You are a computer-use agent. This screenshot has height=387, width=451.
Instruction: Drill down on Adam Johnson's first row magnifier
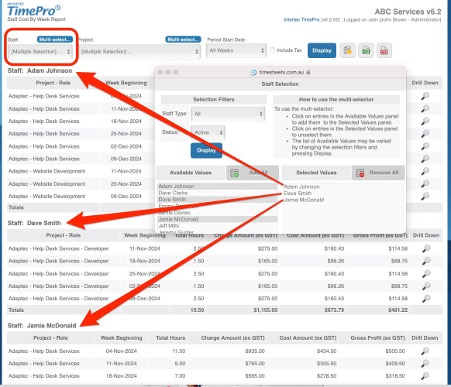click(x=425, y=96)
